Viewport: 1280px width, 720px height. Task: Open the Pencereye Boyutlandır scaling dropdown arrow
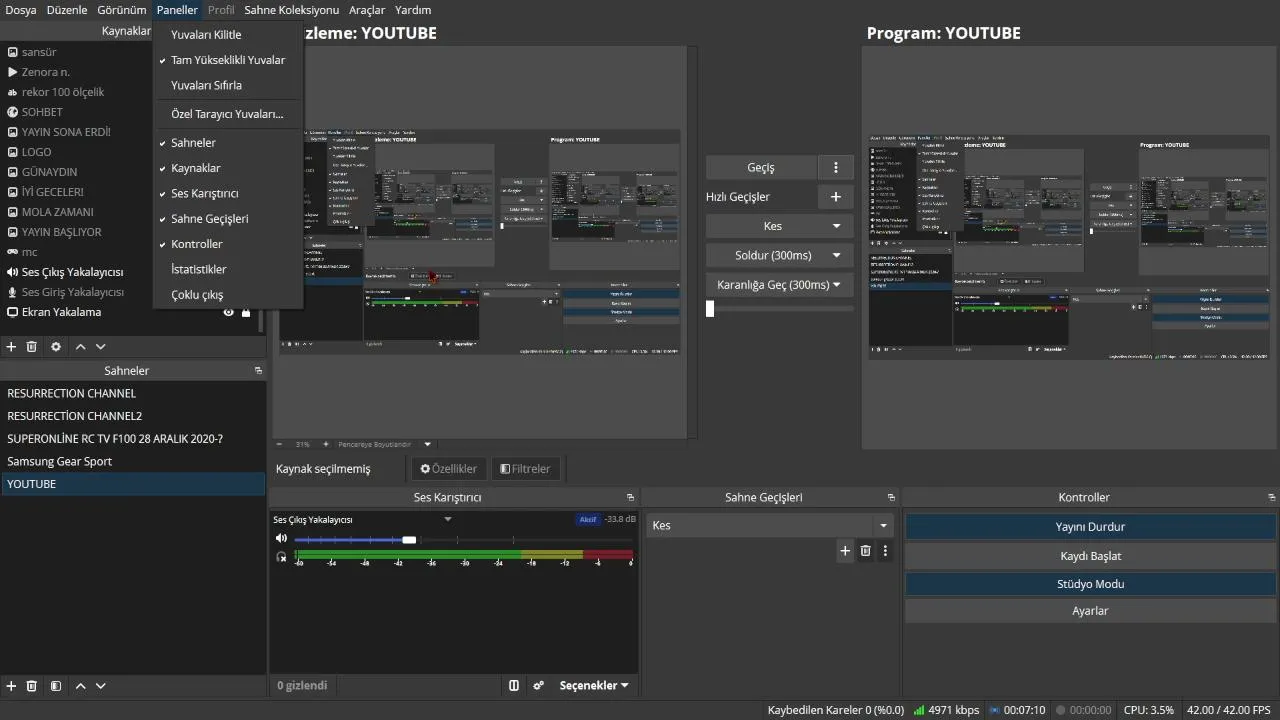click(428, 444)
